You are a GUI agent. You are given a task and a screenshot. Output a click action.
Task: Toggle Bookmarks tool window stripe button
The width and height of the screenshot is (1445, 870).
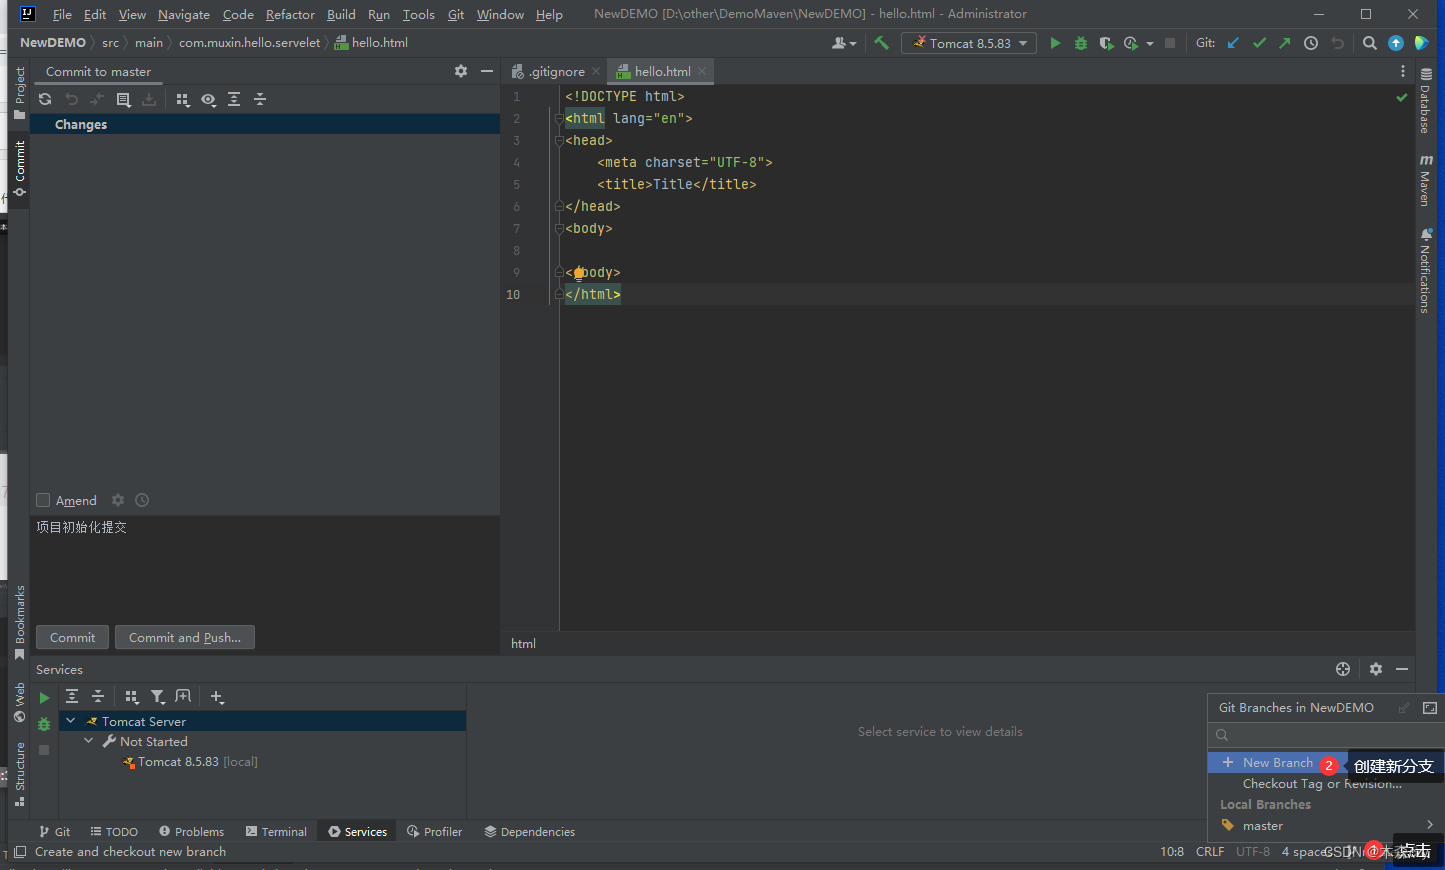coord(19,622)
